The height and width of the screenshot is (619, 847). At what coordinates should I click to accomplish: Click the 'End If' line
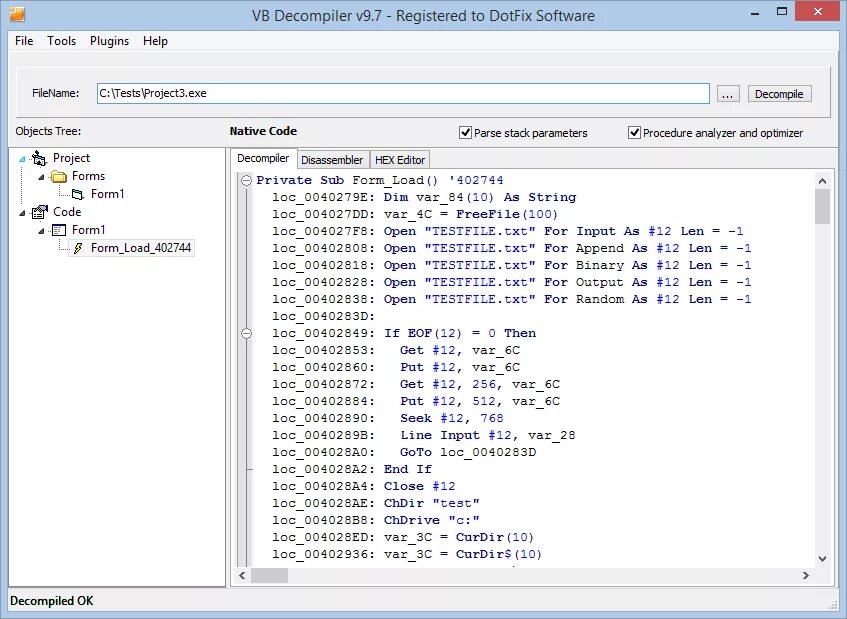[x=352, y=469]
